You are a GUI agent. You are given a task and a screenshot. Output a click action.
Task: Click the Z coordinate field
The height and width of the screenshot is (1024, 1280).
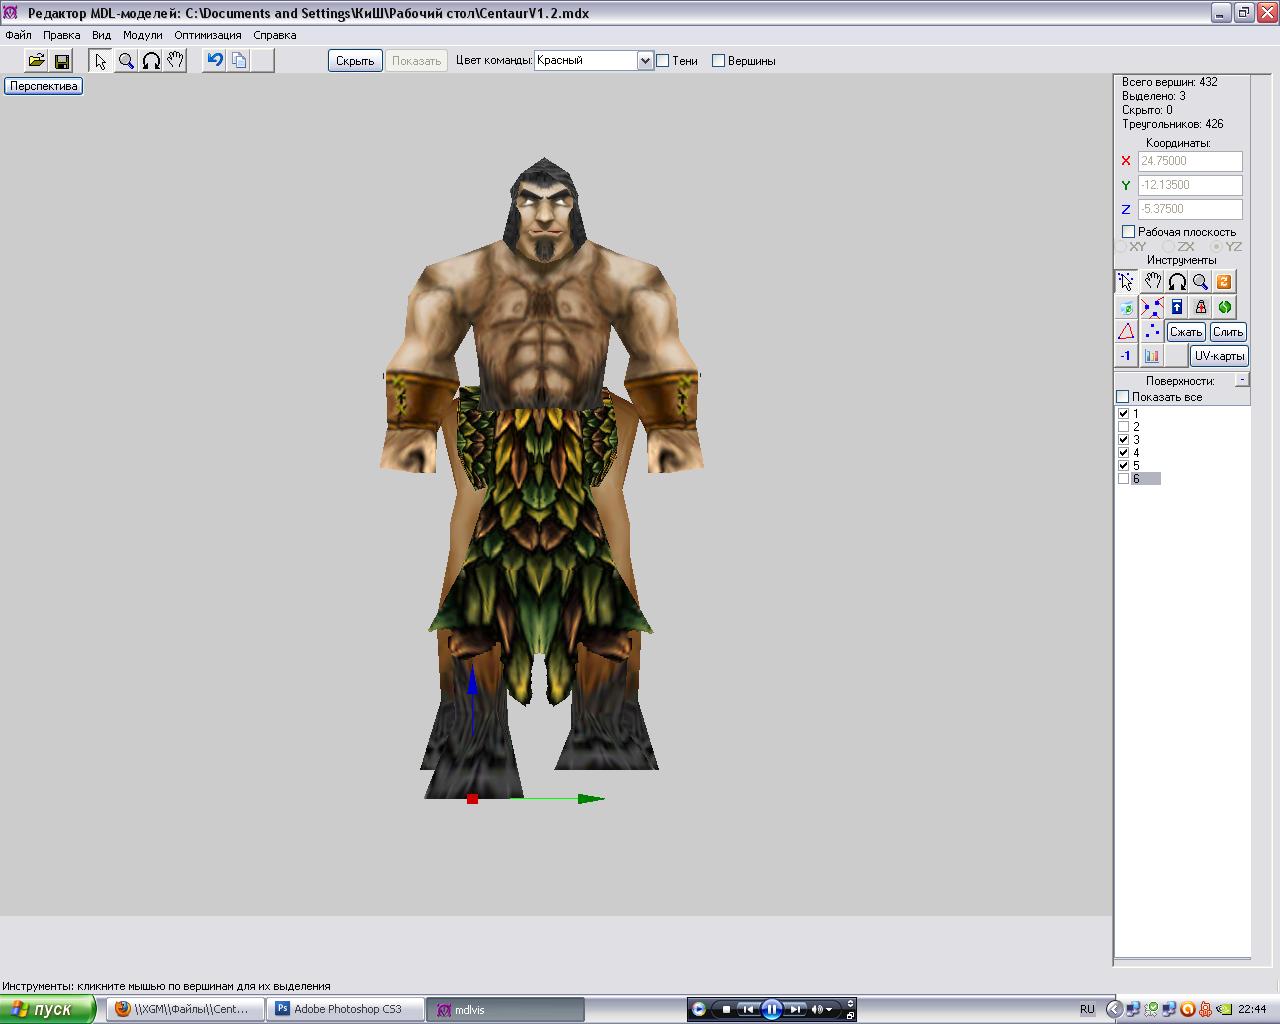1190,209
